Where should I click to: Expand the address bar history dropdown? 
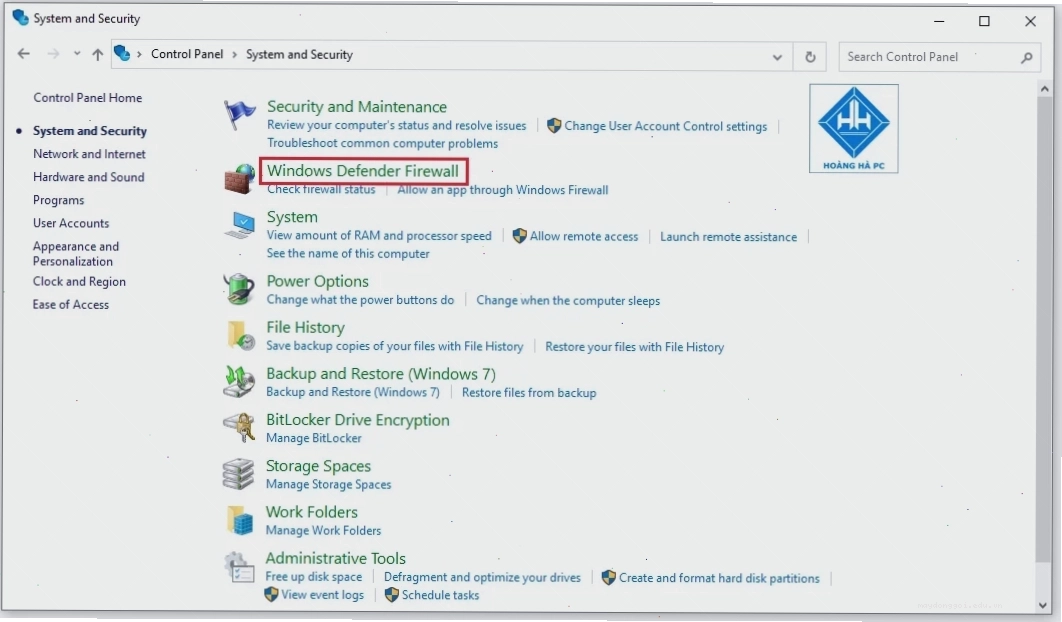(777, 58)
